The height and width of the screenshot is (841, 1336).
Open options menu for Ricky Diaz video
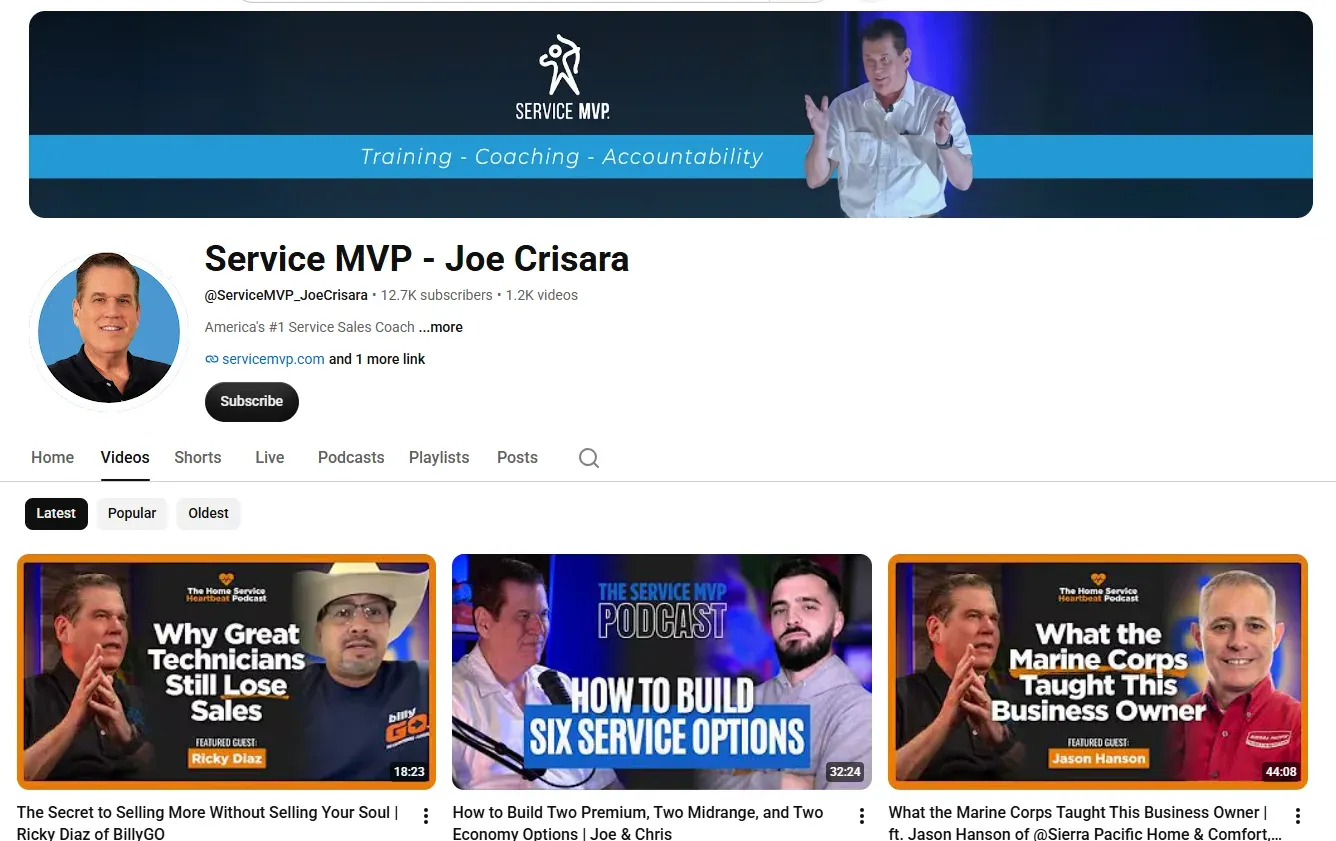pos(426,816)
